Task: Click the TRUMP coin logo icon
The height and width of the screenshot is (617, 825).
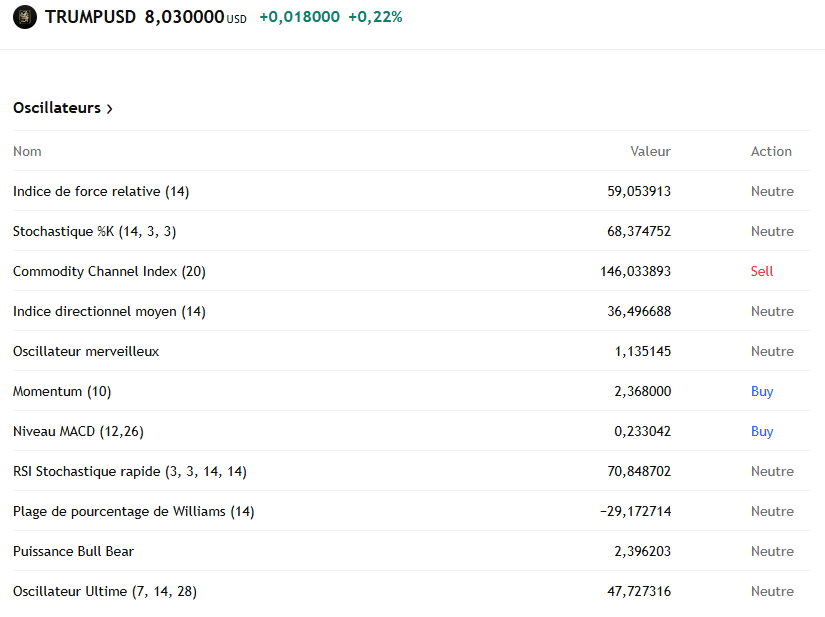Action: (24, 17)
